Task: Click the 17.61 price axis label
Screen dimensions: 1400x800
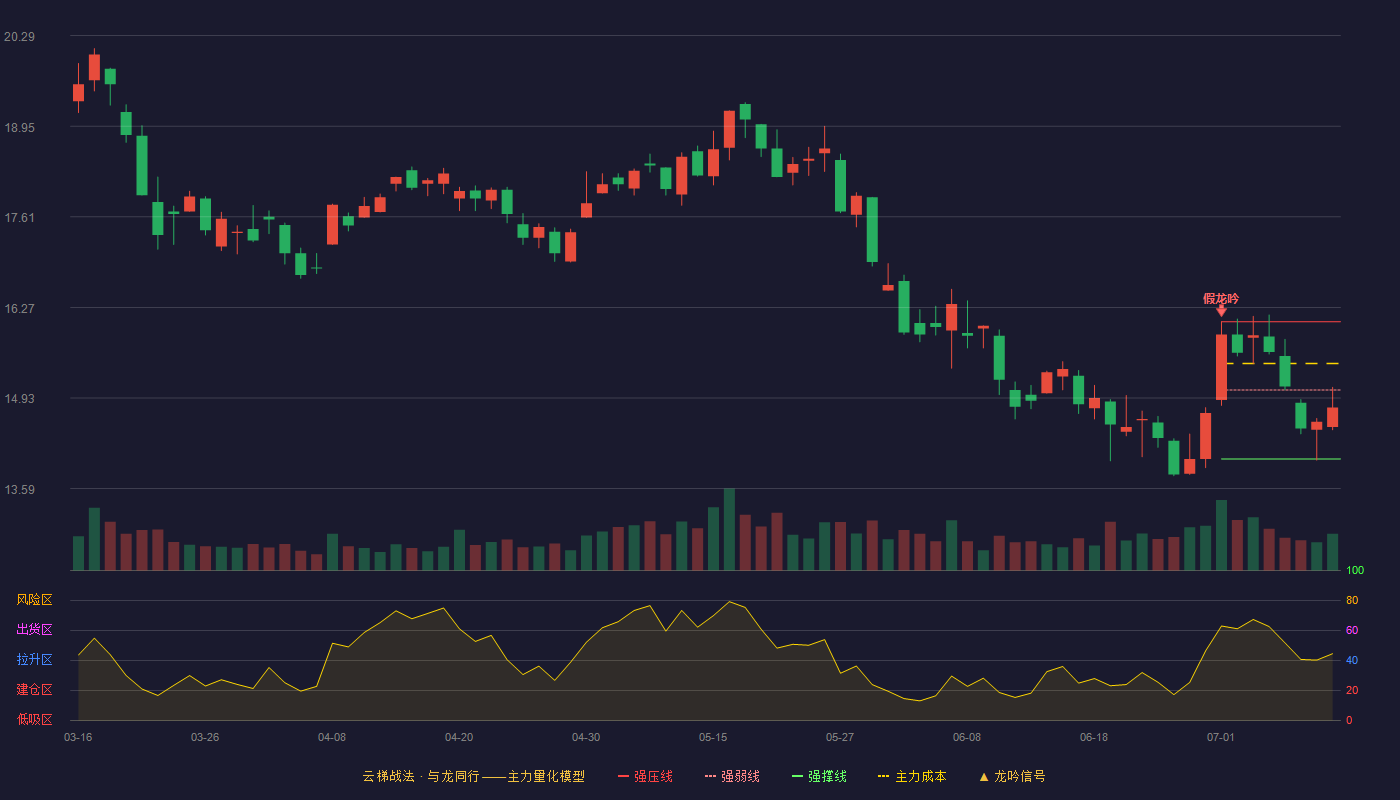Action: click(19, 218)
